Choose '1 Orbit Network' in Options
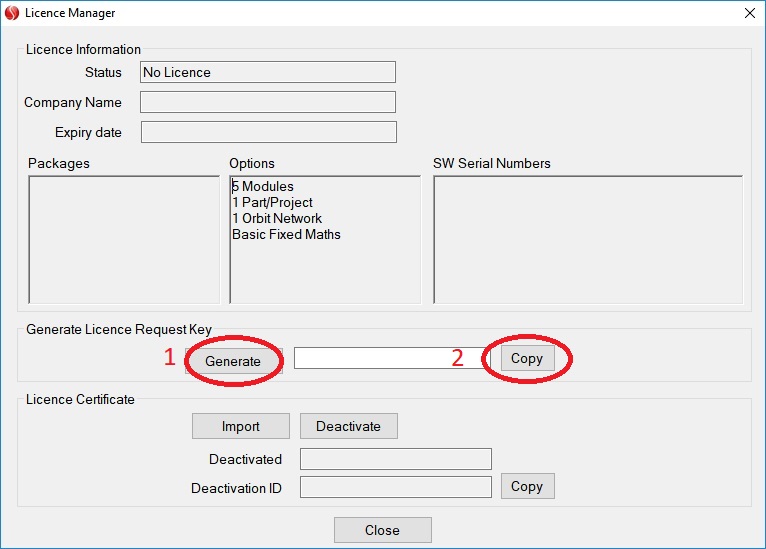Viewport: 766px width, 549px height. coord(277,218)
